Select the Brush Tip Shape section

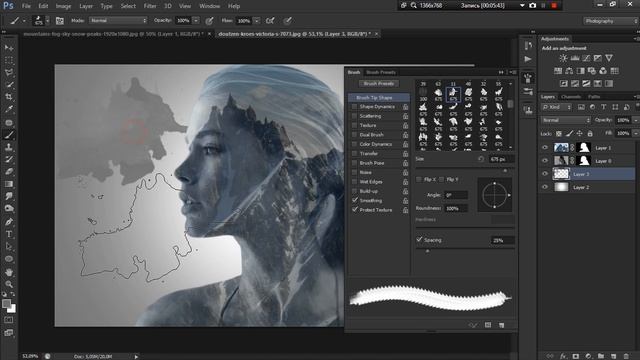(379, 98)
